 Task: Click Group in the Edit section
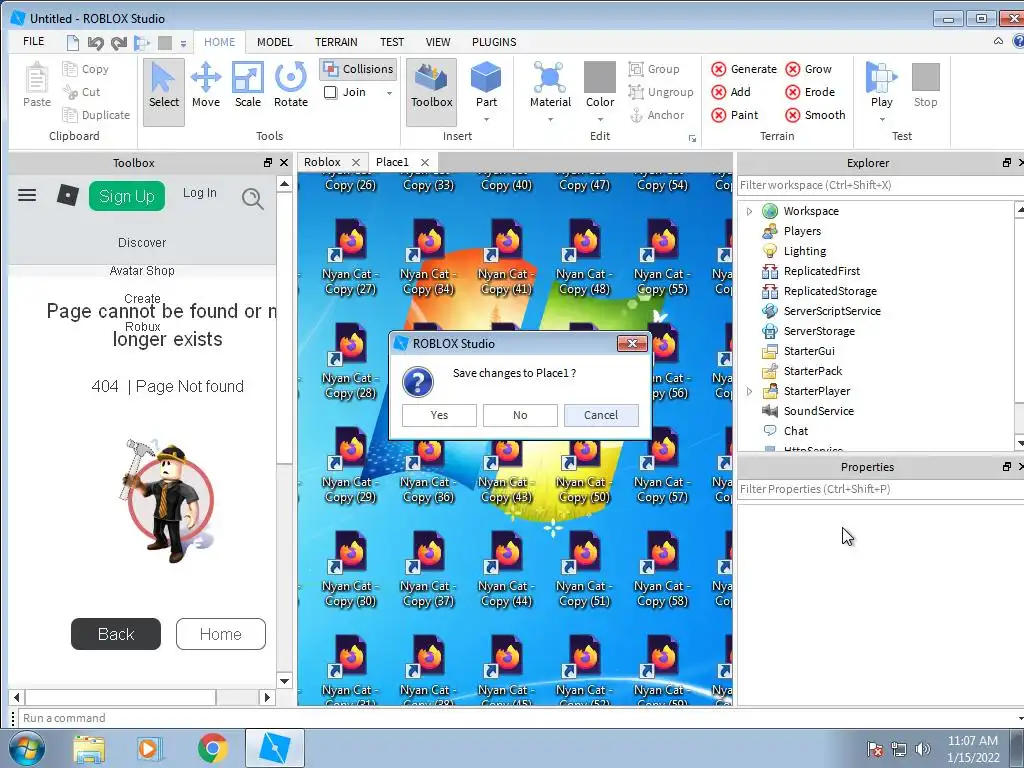tap(654, 69)
